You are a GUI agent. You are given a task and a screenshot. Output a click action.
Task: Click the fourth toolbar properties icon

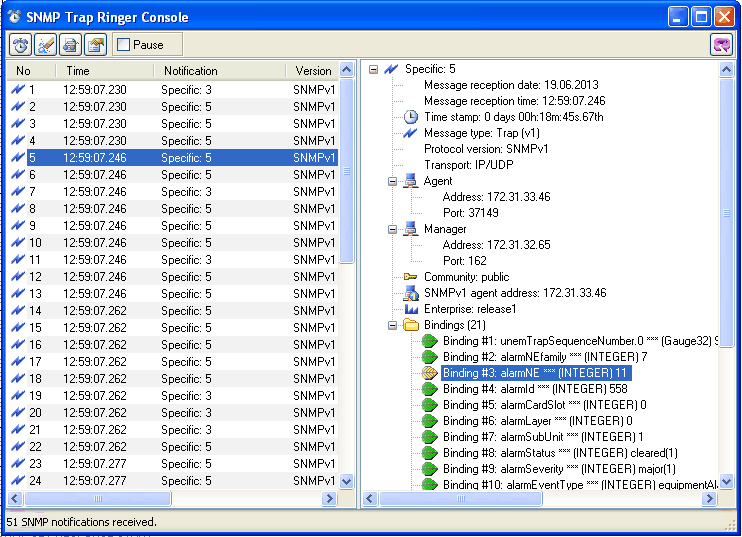tap(95, 44)
